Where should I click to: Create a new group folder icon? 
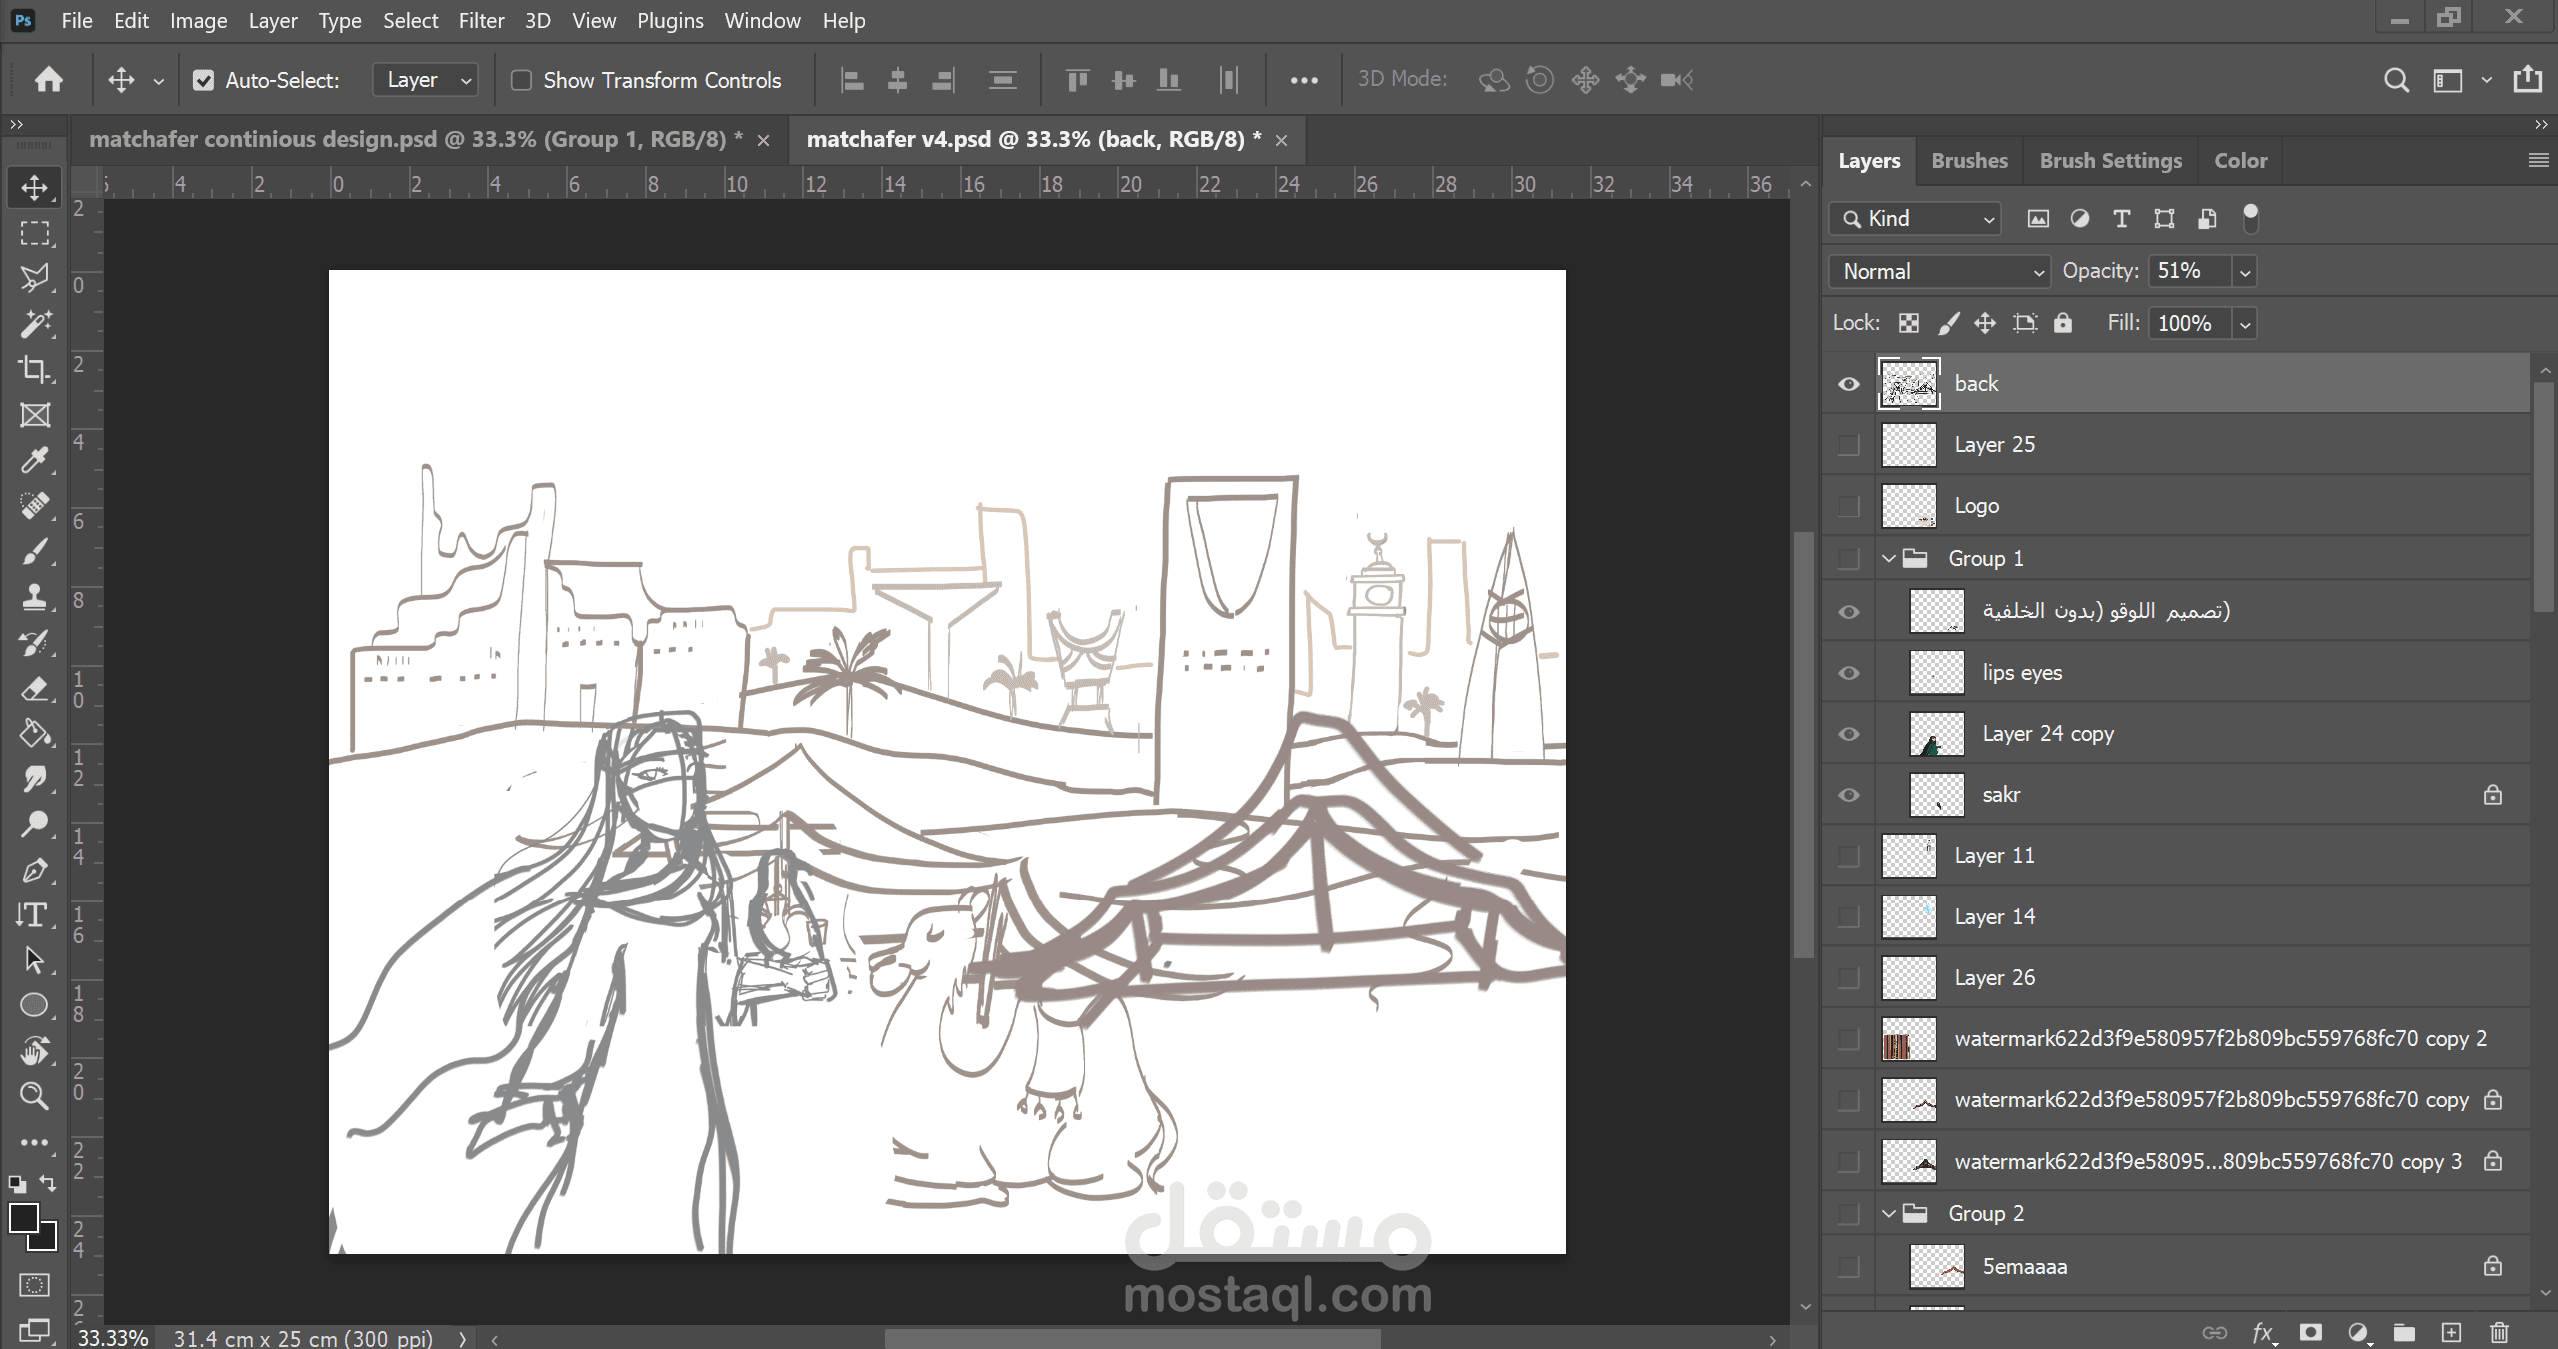[x=2404, y=1332]
